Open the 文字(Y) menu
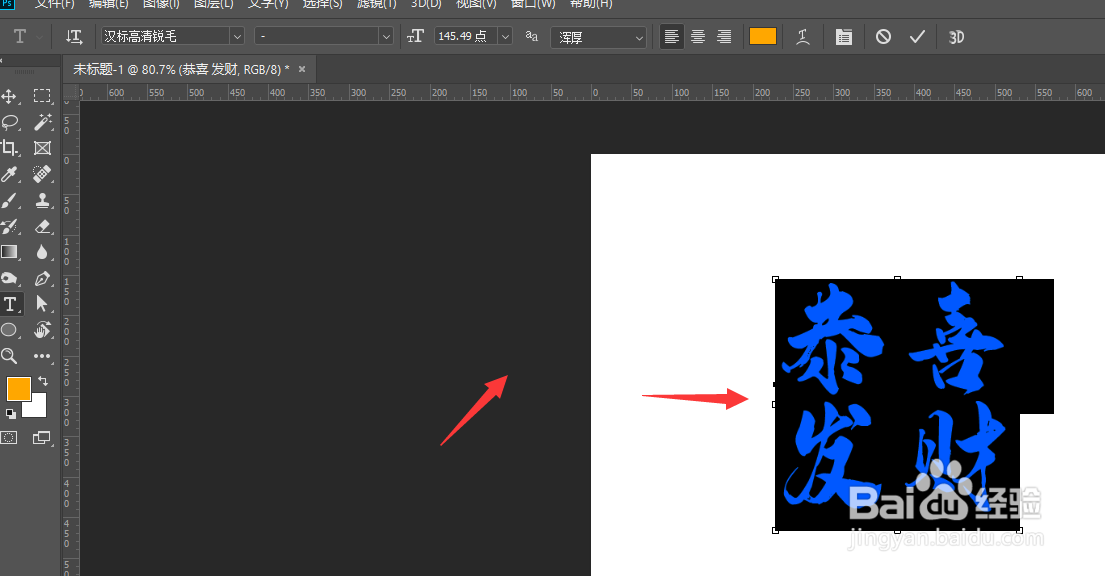Image resolution: width=1105 pixels, height=576 pixels. point(268,4)
